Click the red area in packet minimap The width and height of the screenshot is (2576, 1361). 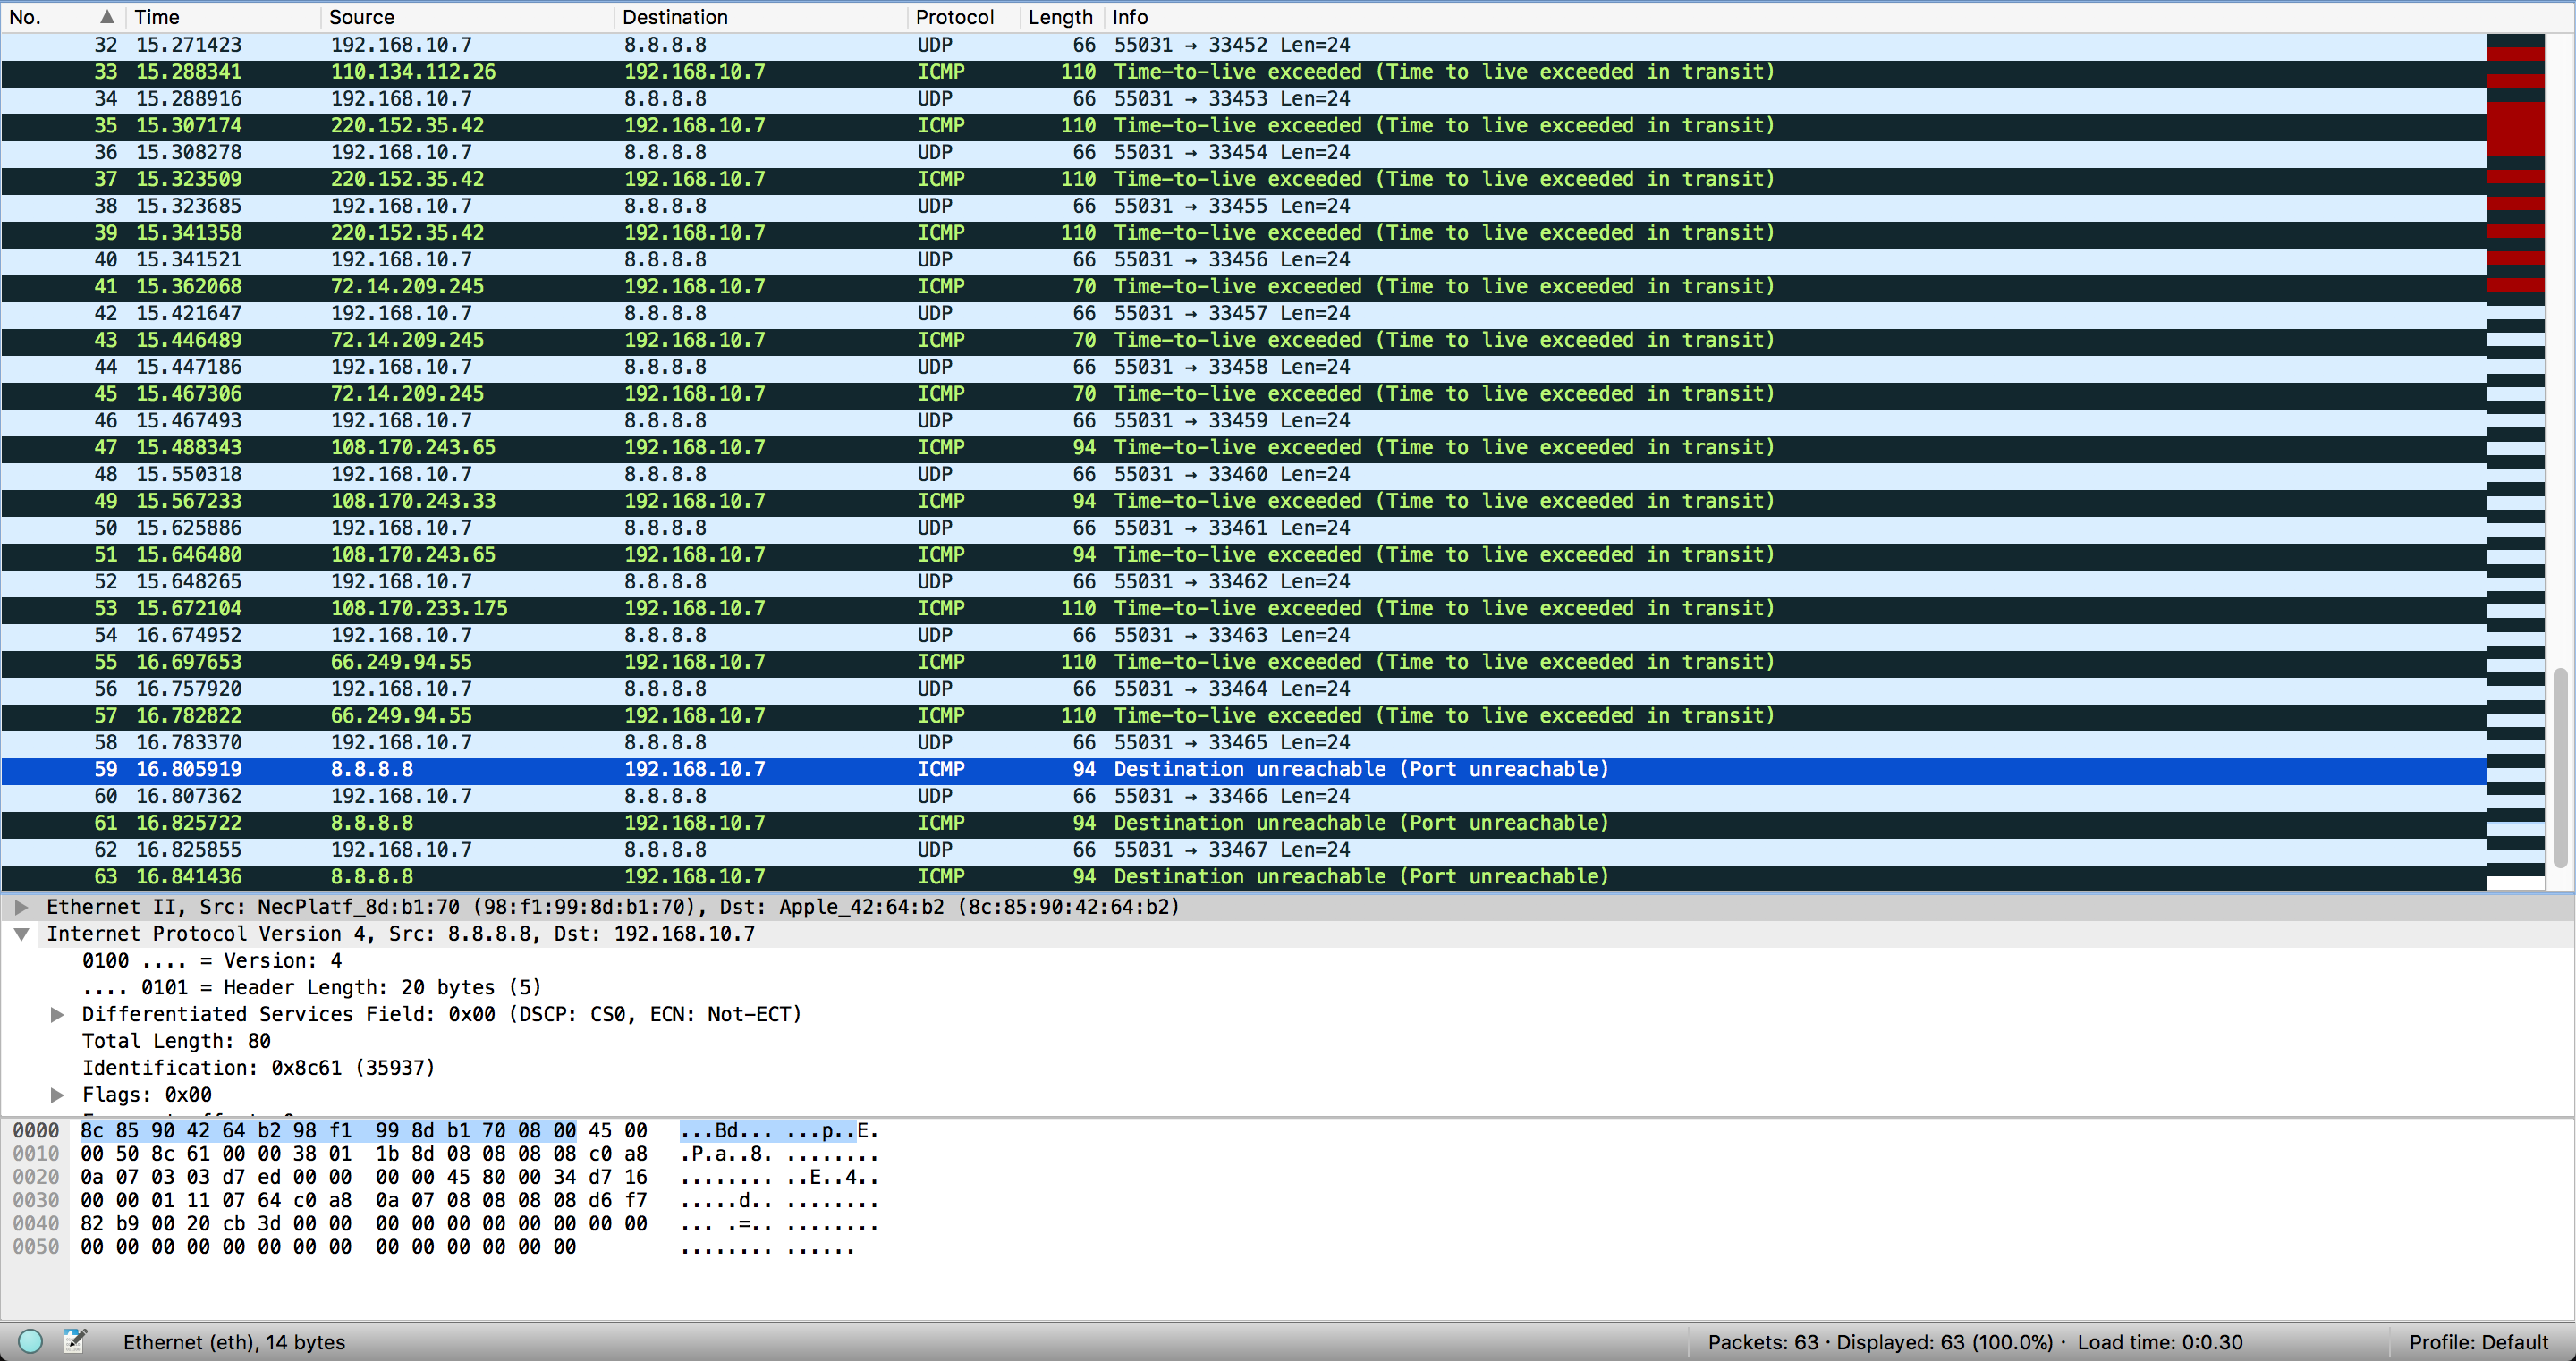(x=2515, y=130)
